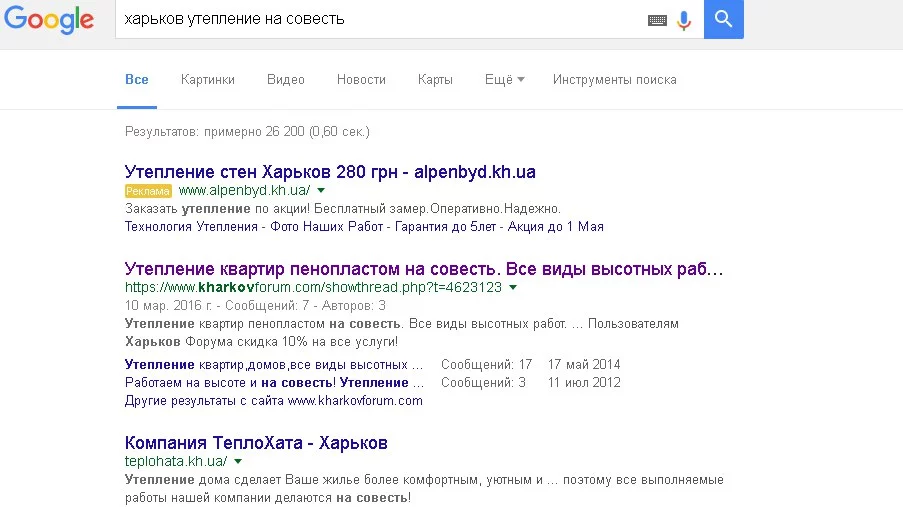Open sub-result Утепление квартир,домов,все виды высотных
This screenshot has height=507, width=903.
pyautogui.click(x=274, y=365)
